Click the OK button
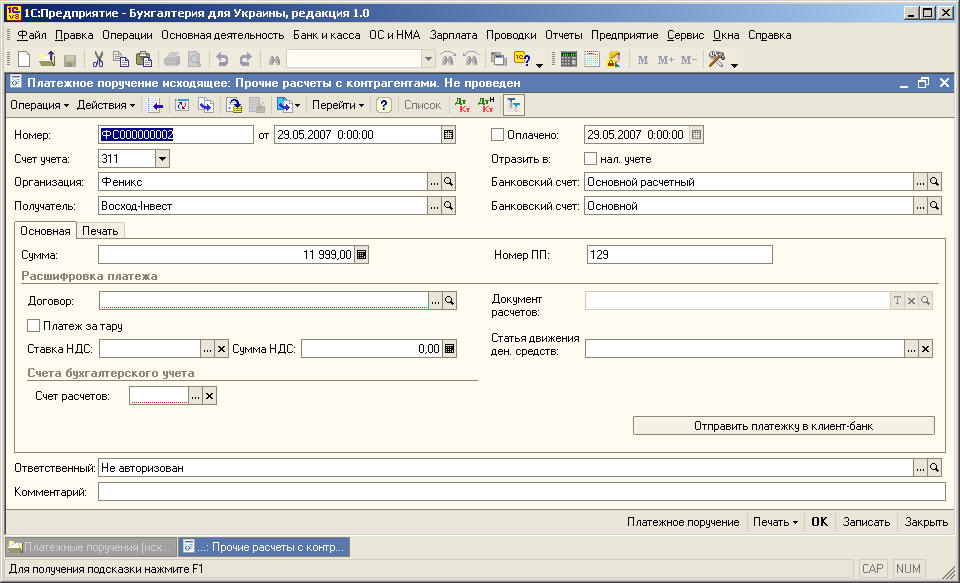The width and height of the screenshot is (960, 583). pos(819,522)
